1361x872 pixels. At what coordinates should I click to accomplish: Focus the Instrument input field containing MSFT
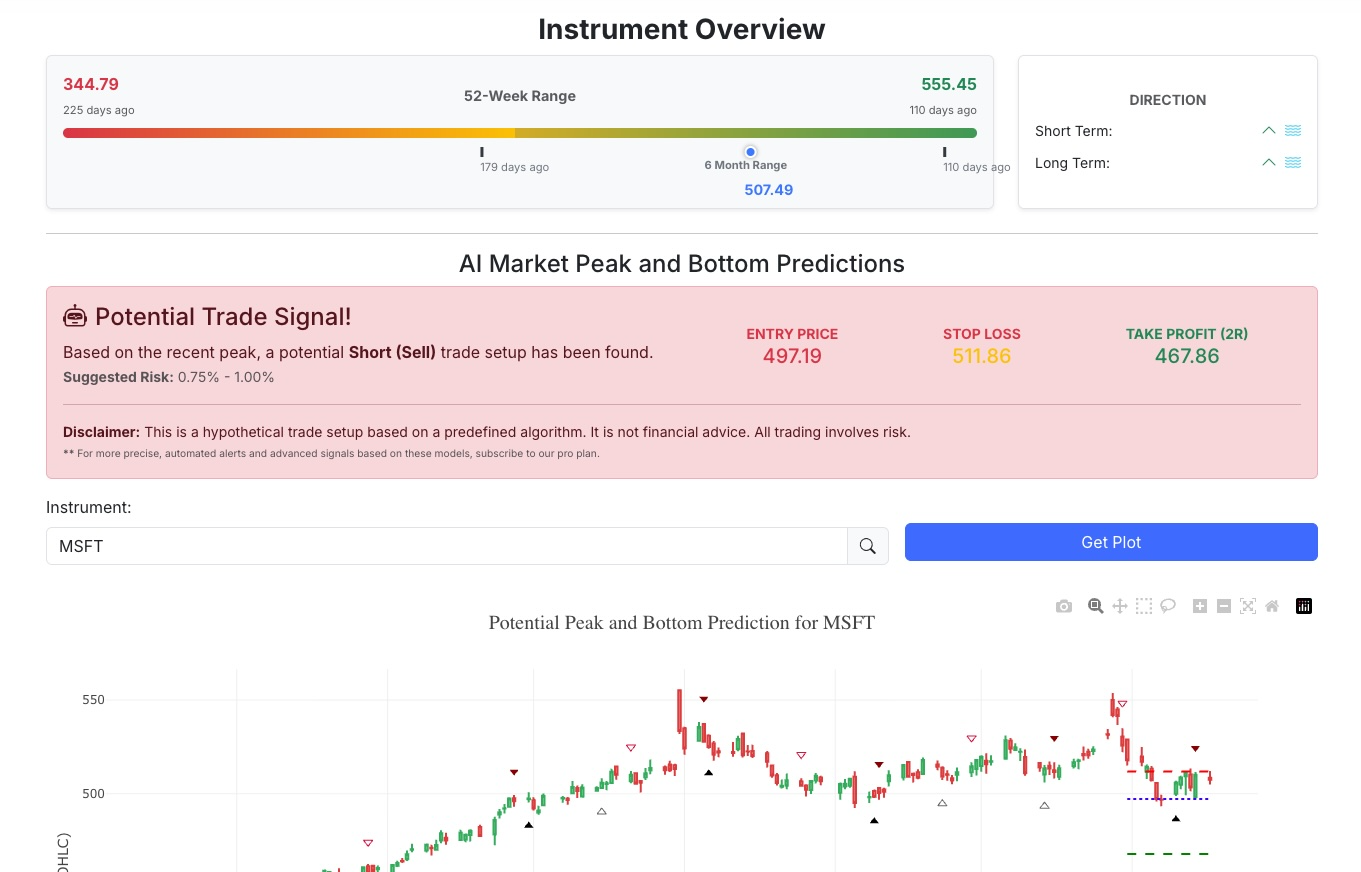447,546
